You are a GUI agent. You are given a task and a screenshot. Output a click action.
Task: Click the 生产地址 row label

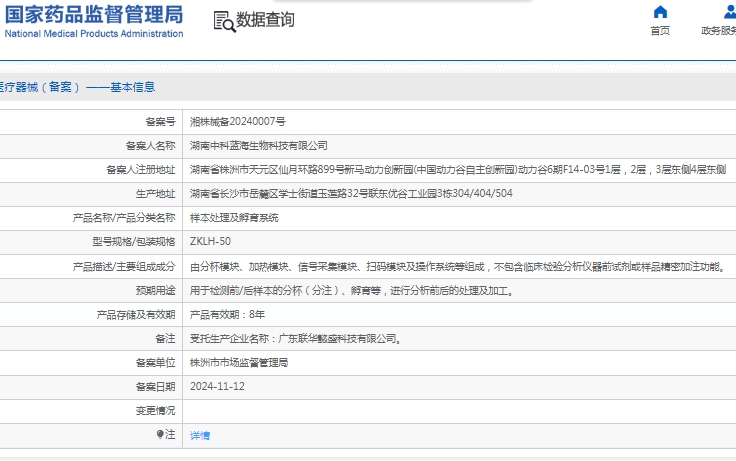(155, 193)
